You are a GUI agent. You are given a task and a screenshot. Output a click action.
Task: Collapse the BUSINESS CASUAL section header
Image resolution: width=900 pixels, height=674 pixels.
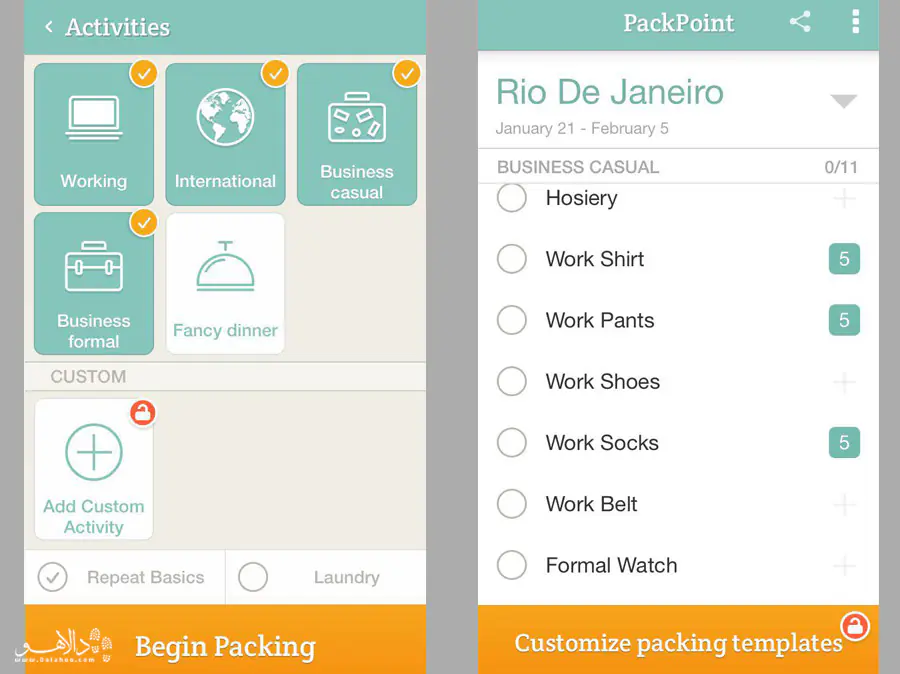[678, 167]
